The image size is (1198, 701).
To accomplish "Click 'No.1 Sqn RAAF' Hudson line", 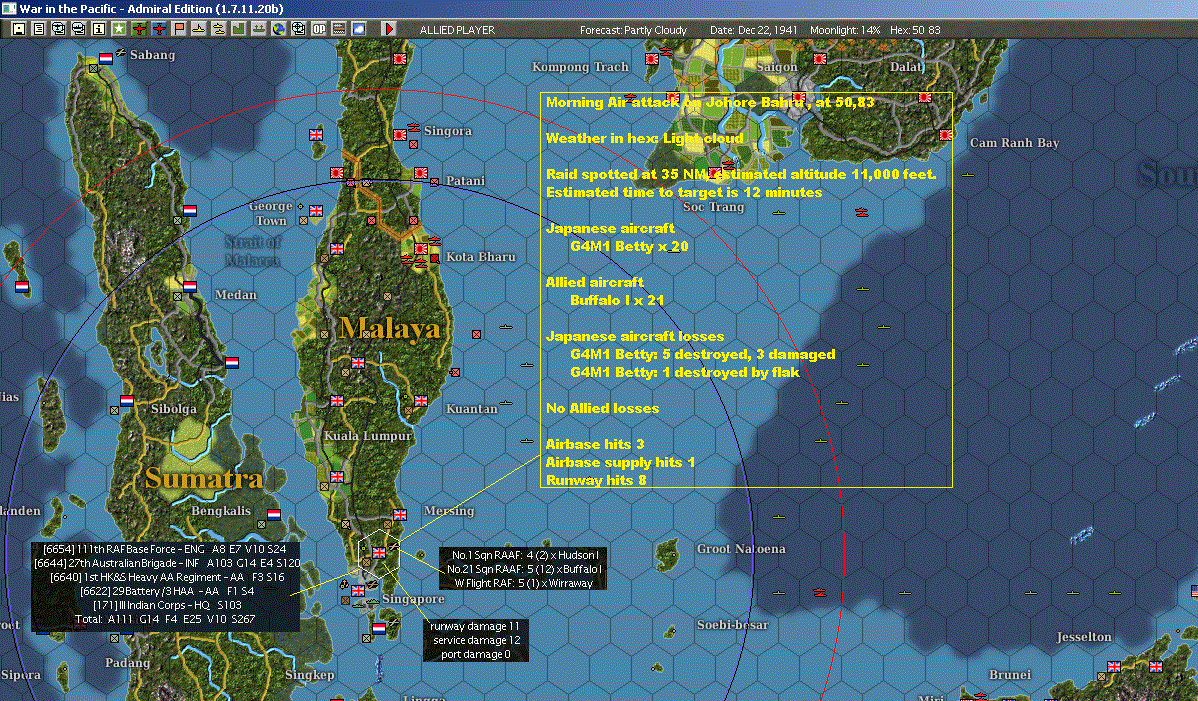I will click(525, 555).
